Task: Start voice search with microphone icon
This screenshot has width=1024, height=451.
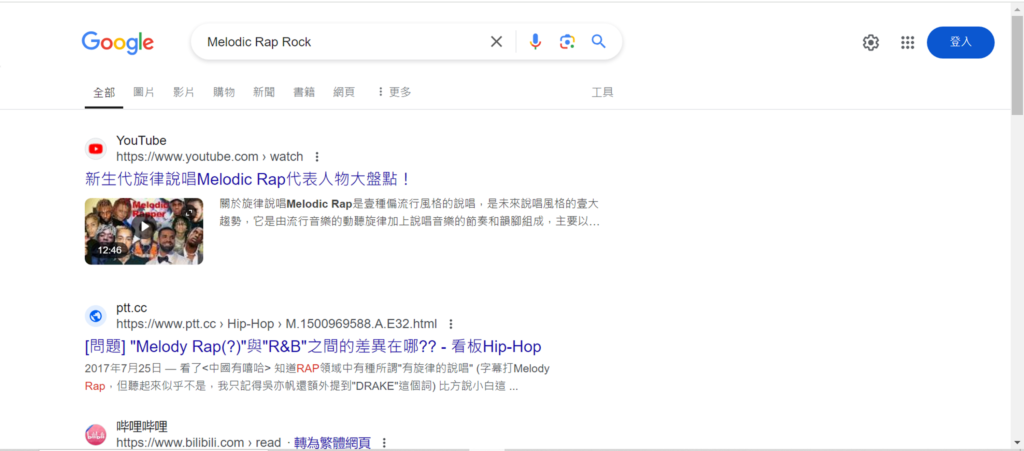Action: tap(535, 42)
